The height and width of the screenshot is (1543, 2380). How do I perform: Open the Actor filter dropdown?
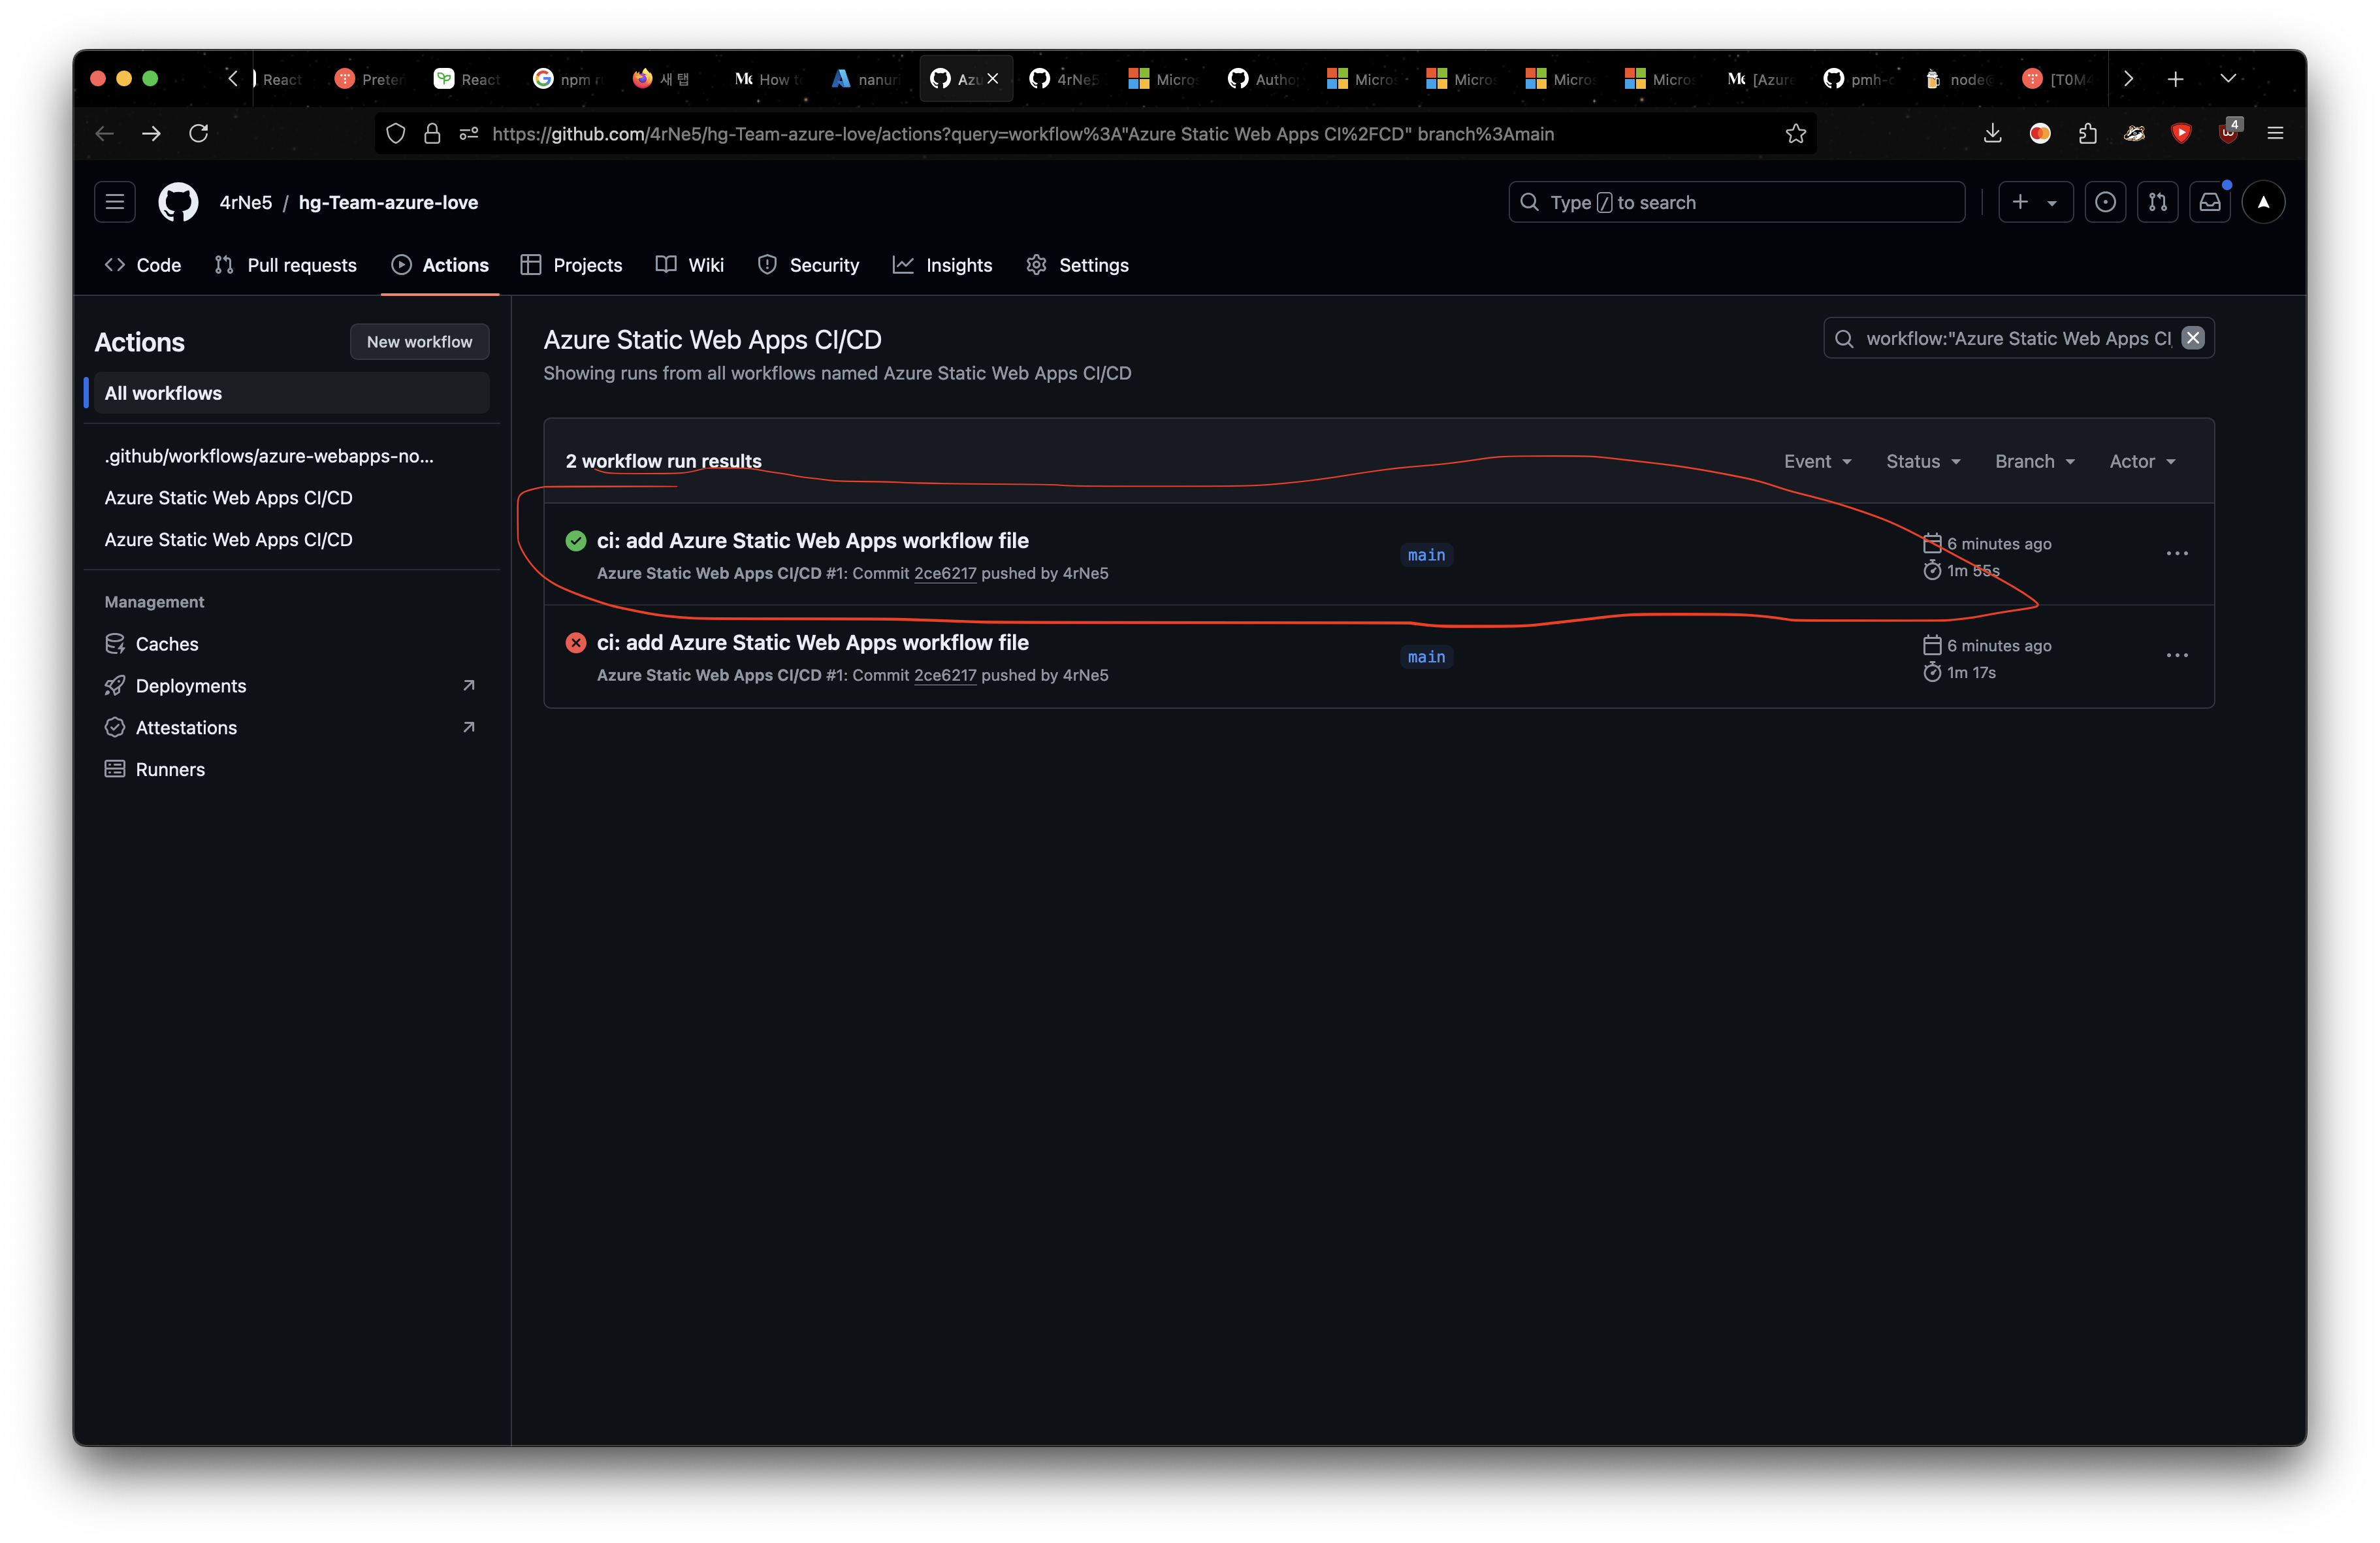point(2142,461)
